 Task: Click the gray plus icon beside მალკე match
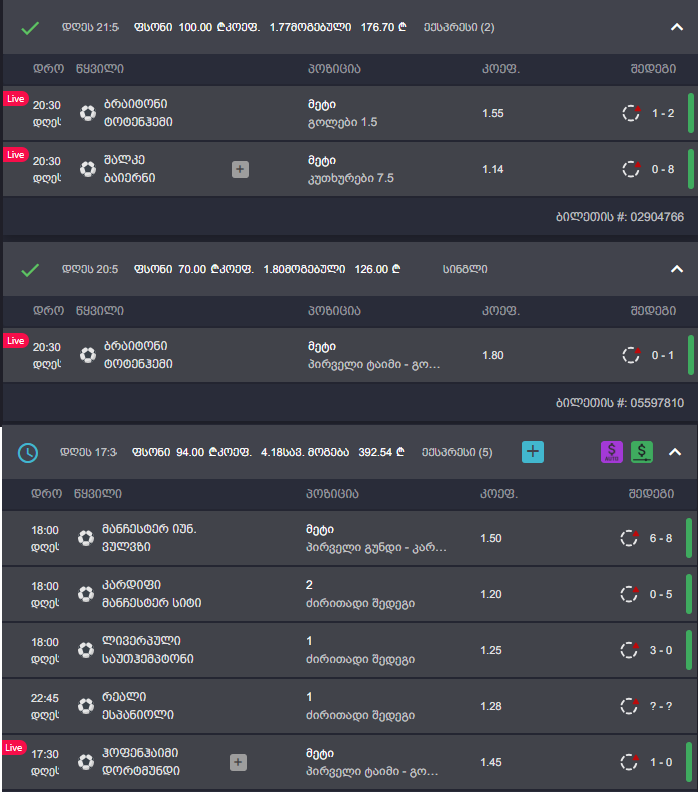[240, 169]
